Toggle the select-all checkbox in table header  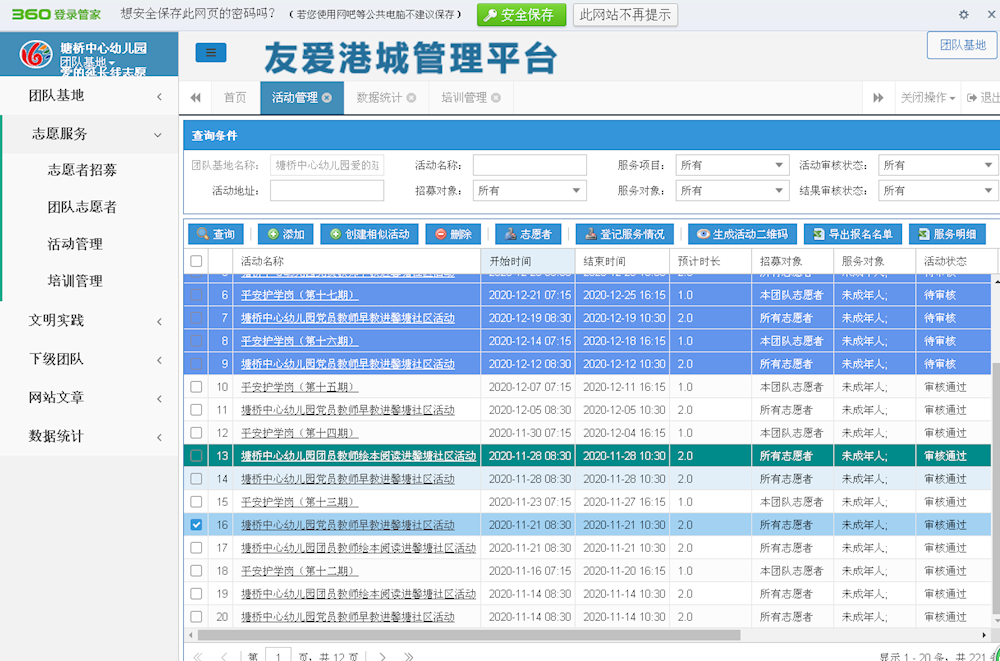[196, 263]
